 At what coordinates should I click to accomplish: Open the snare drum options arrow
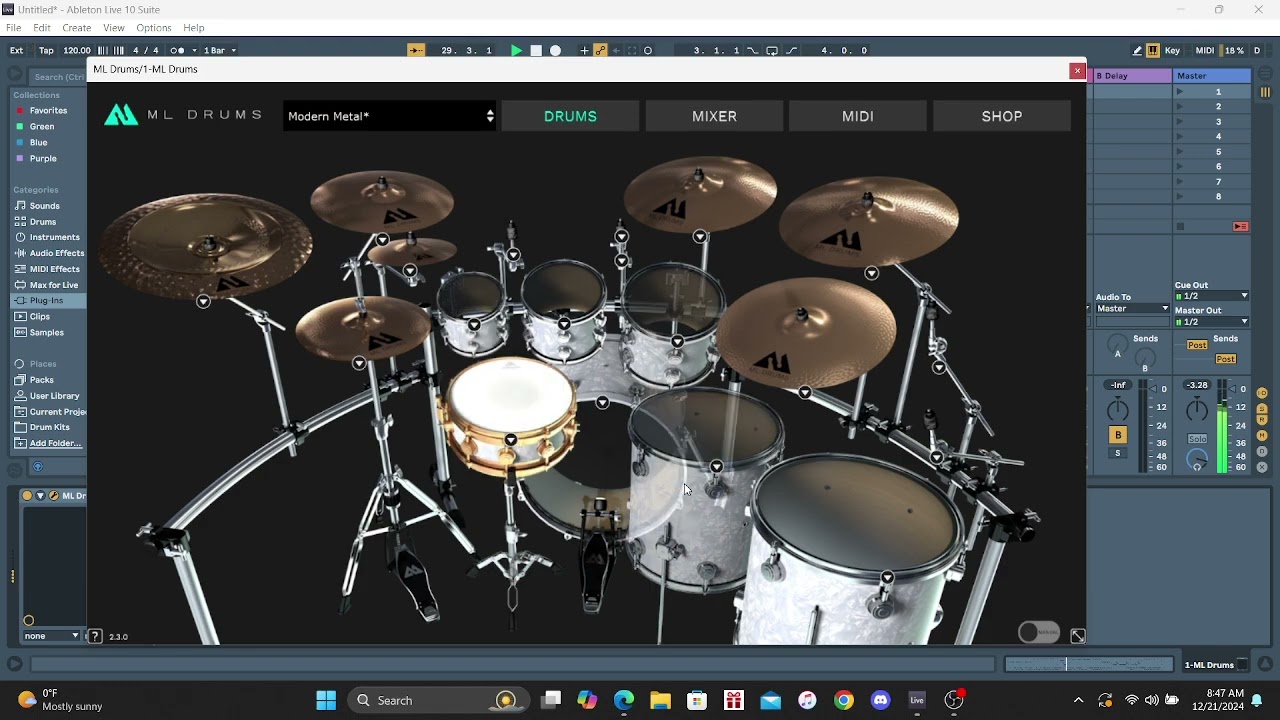click(x=511, y=440)
